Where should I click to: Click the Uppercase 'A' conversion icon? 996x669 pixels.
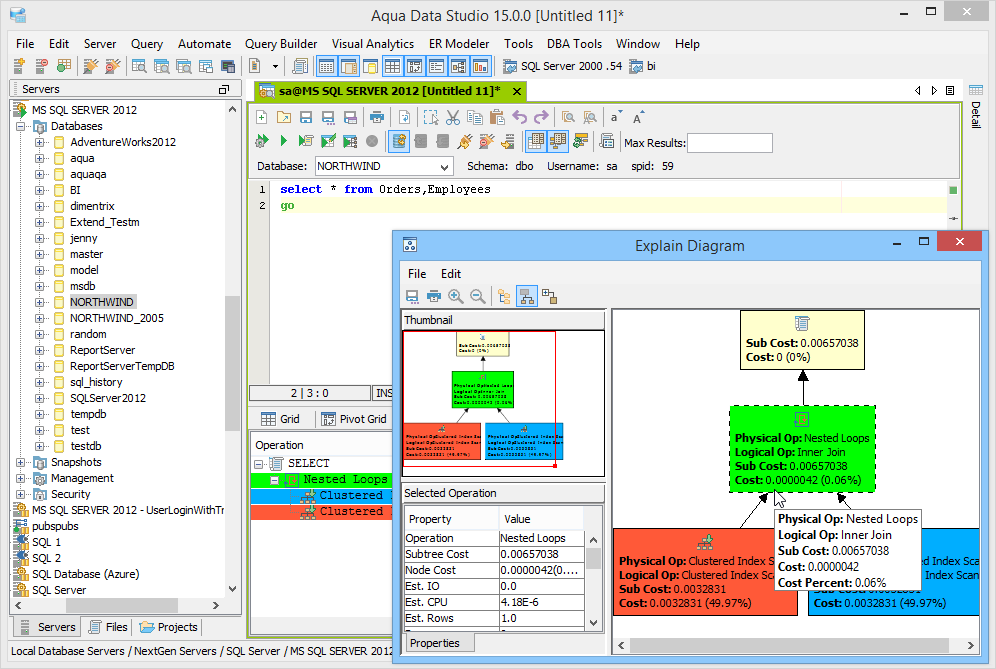pyautogui.click(x=637, y=118)
